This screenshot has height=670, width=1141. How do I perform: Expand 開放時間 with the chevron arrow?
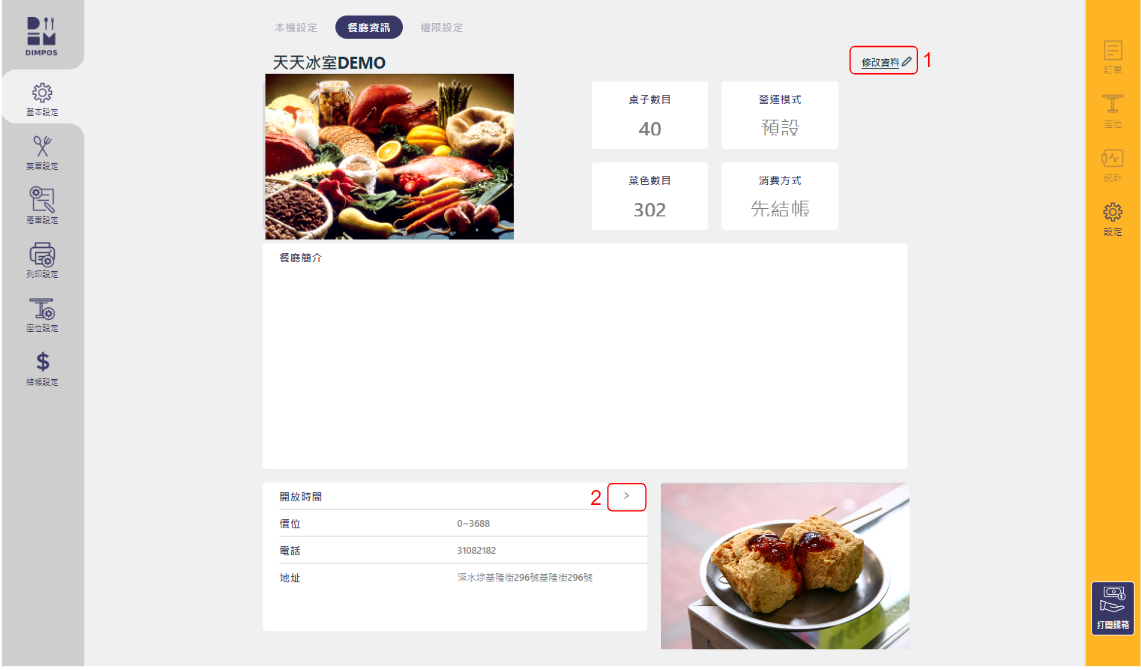pos(627,496)
